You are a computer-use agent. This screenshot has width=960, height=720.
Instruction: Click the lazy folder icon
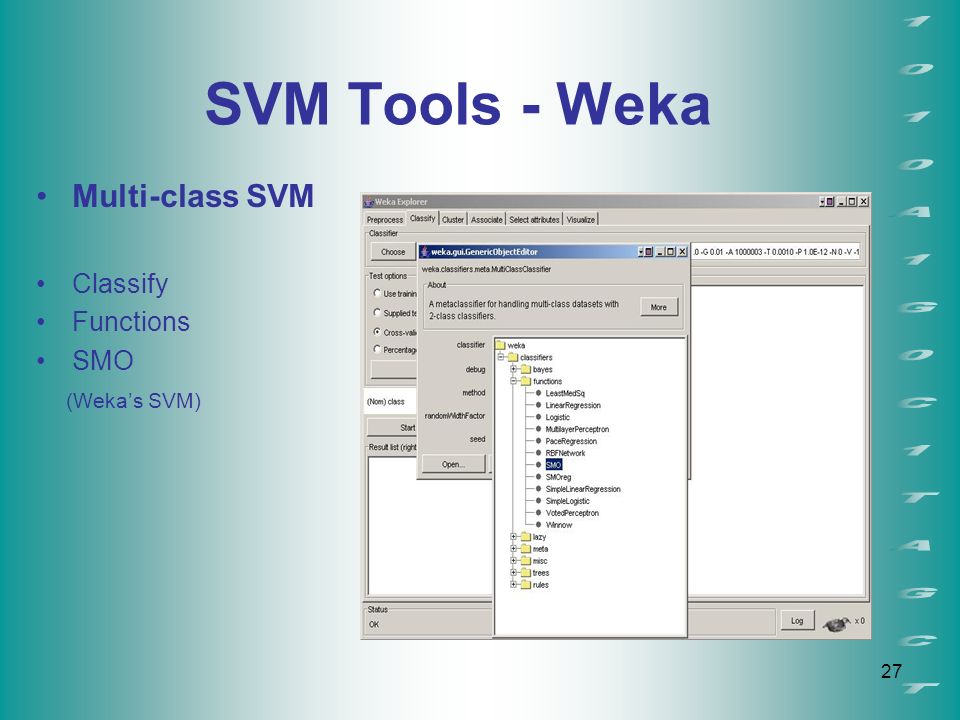coord(526,537)
